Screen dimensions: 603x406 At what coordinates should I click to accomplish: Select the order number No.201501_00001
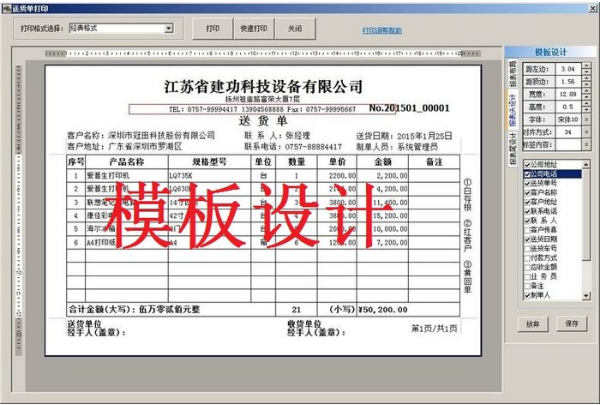point(409,108)
